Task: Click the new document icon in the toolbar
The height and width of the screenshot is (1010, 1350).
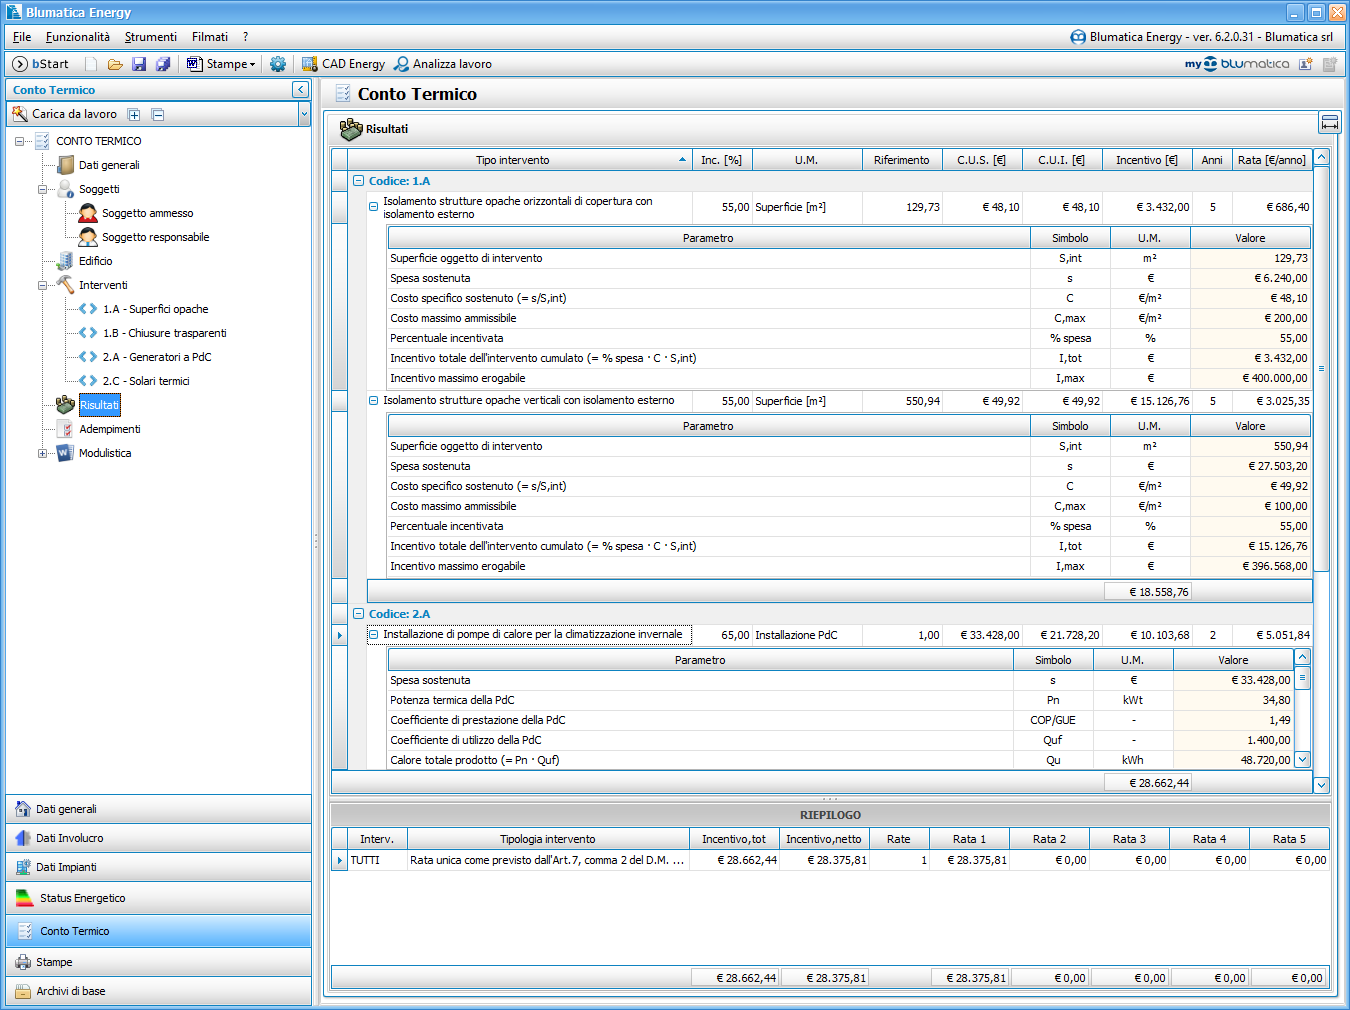Action: coord(91,64)
